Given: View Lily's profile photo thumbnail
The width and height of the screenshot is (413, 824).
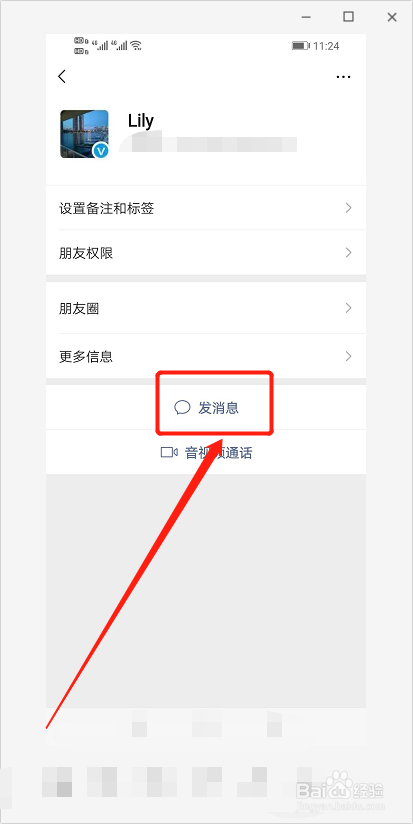Looking at the screenshot, I should 85,134.
